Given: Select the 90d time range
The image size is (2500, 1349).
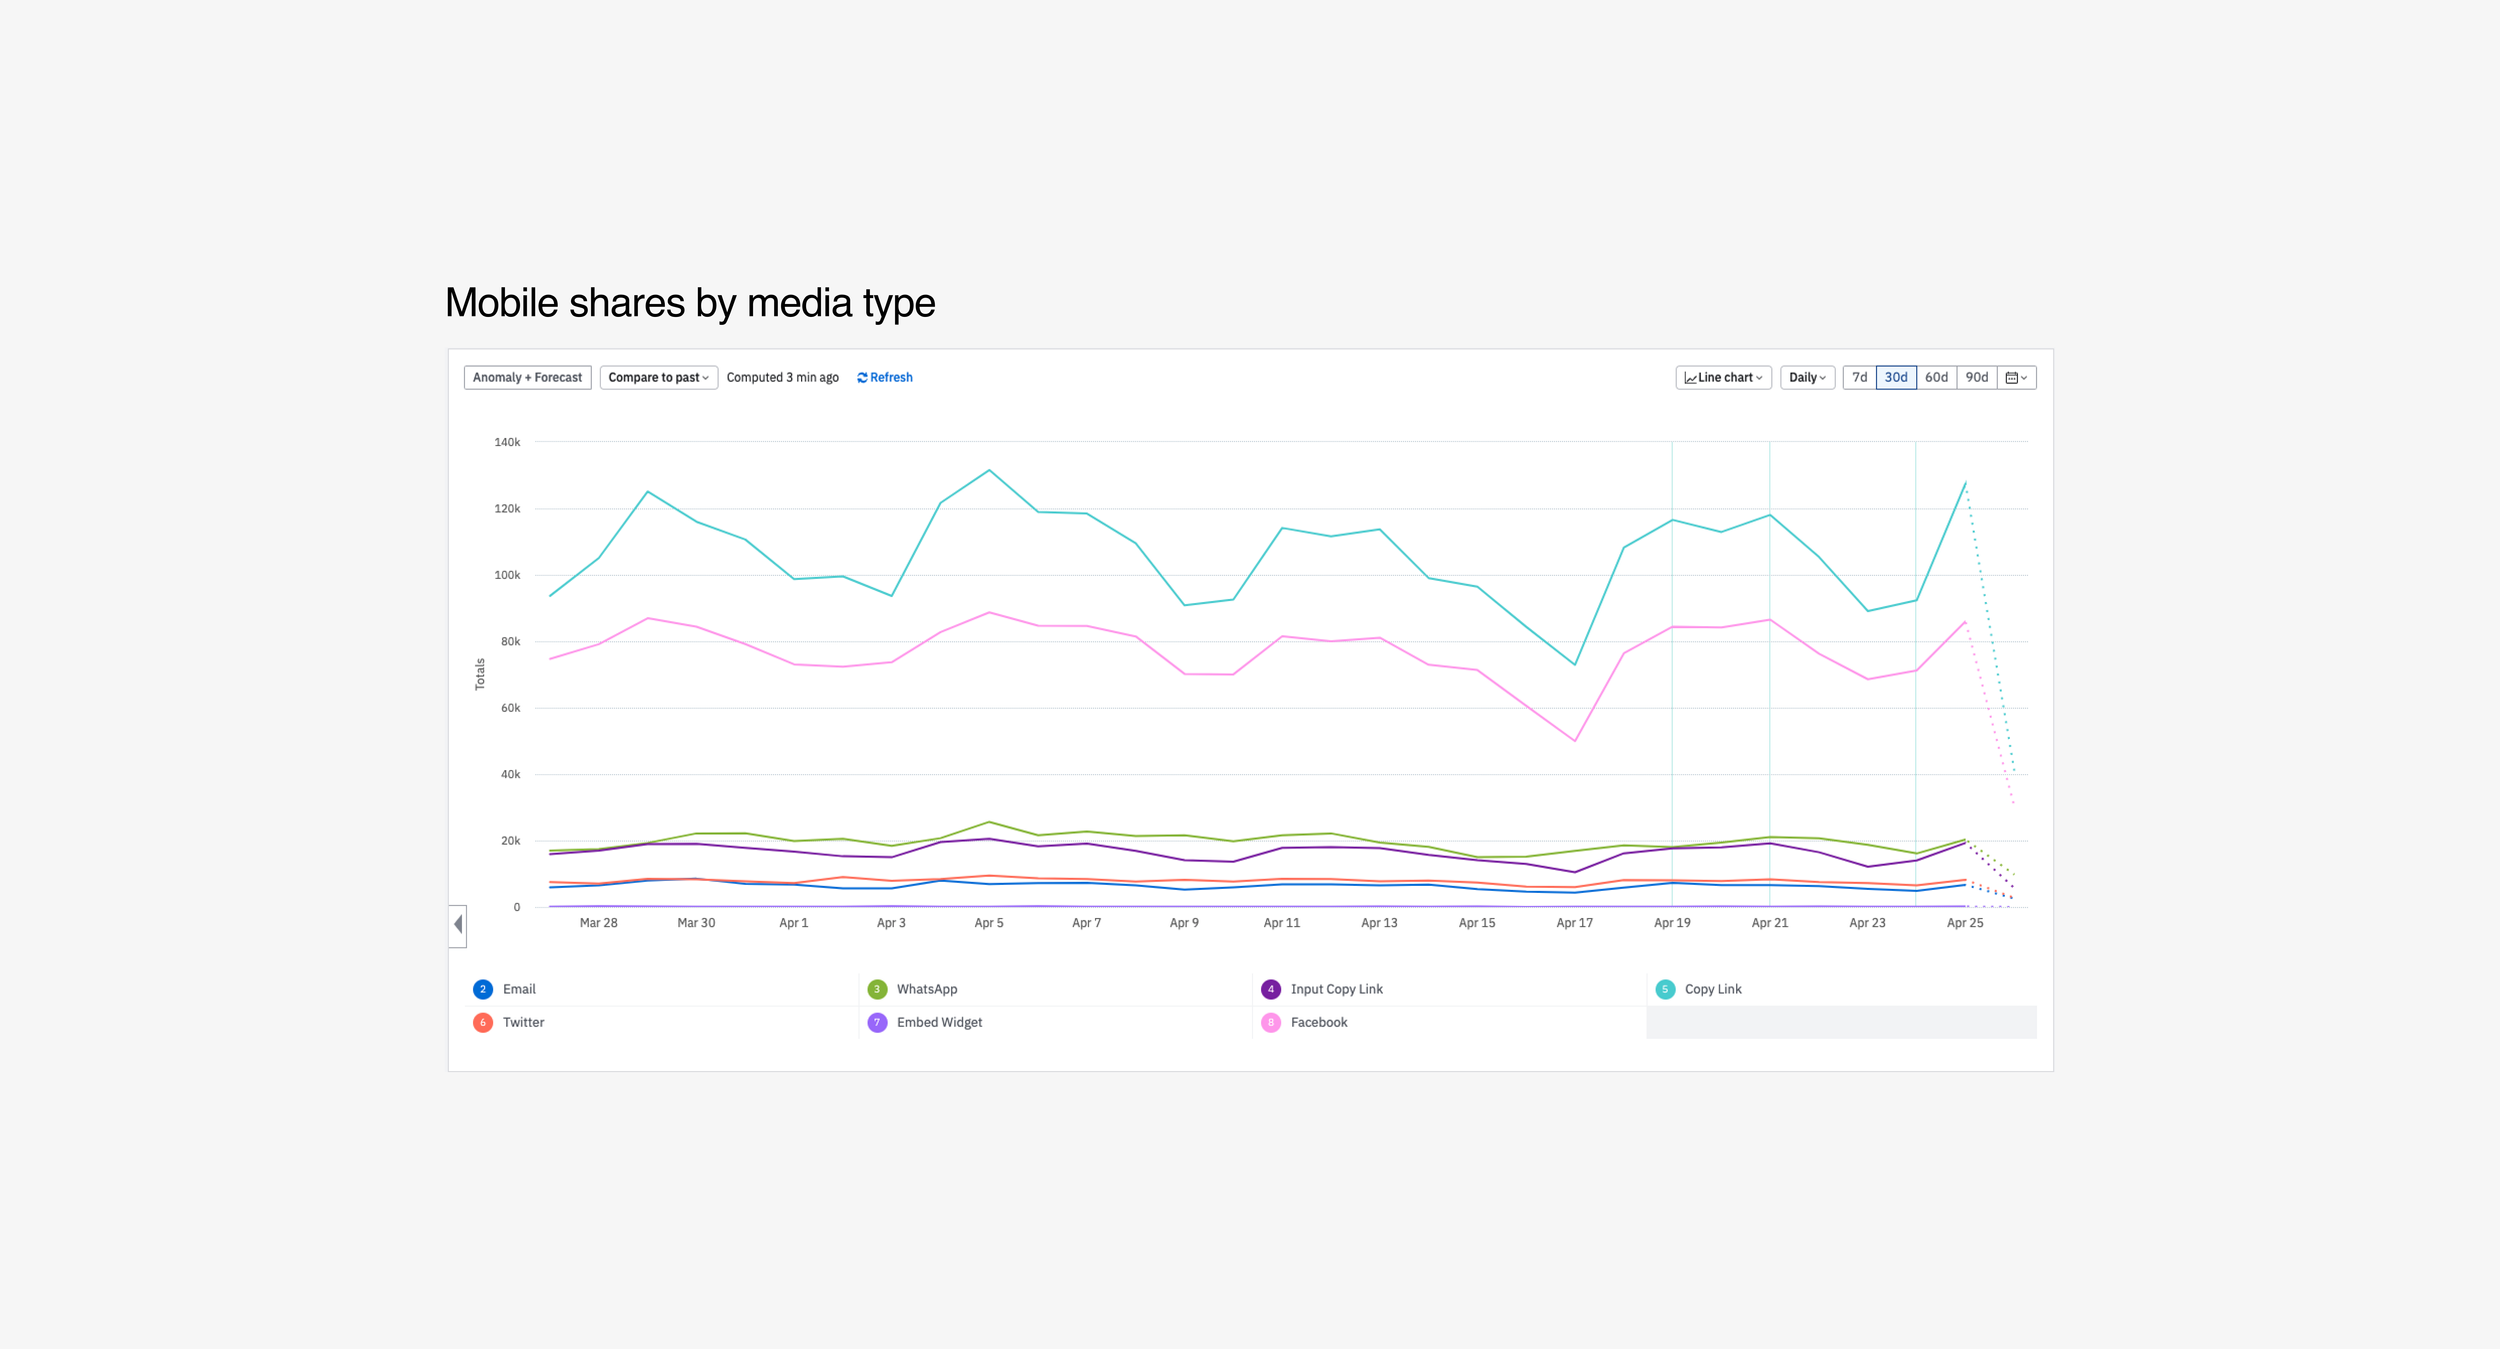Looking at the screenshot, I should [1976, 377].
